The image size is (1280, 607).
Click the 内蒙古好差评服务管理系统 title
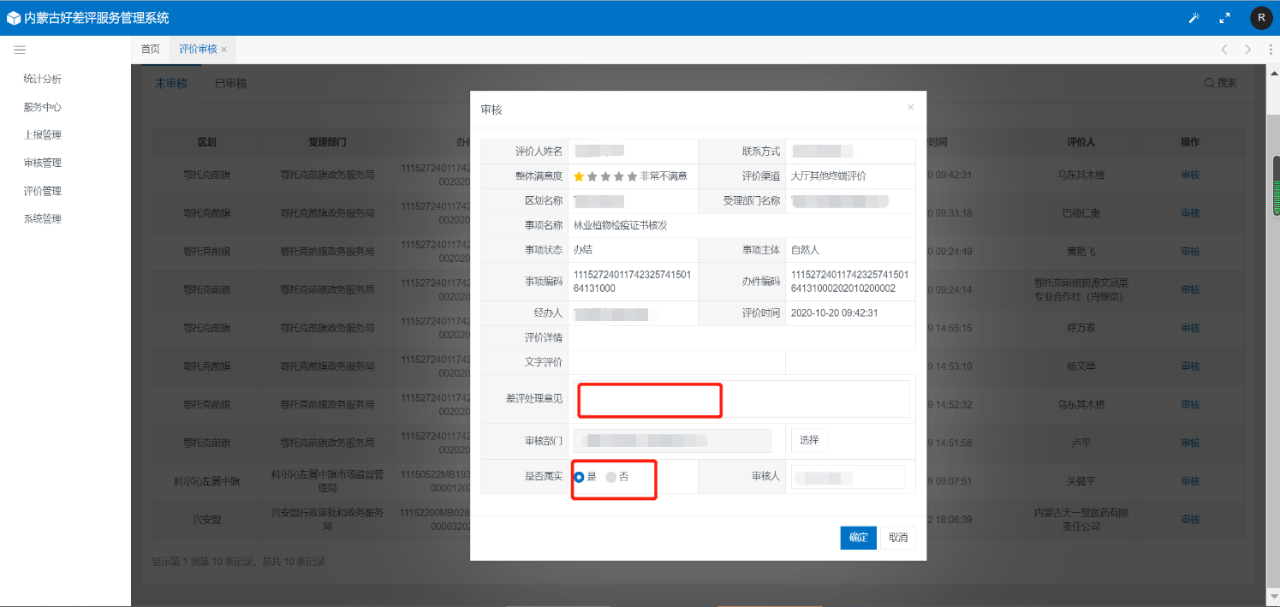[96, 18]
